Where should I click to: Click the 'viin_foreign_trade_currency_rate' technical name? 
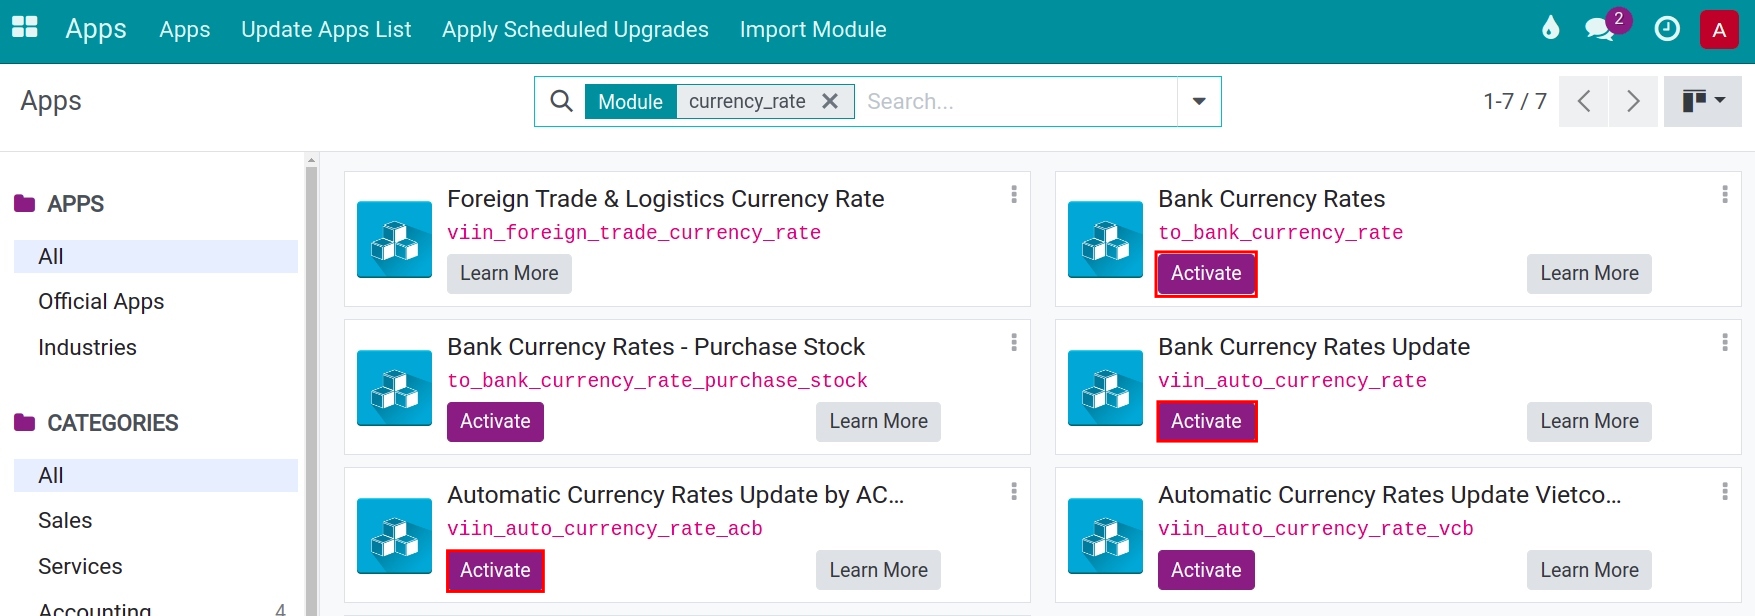634,233
